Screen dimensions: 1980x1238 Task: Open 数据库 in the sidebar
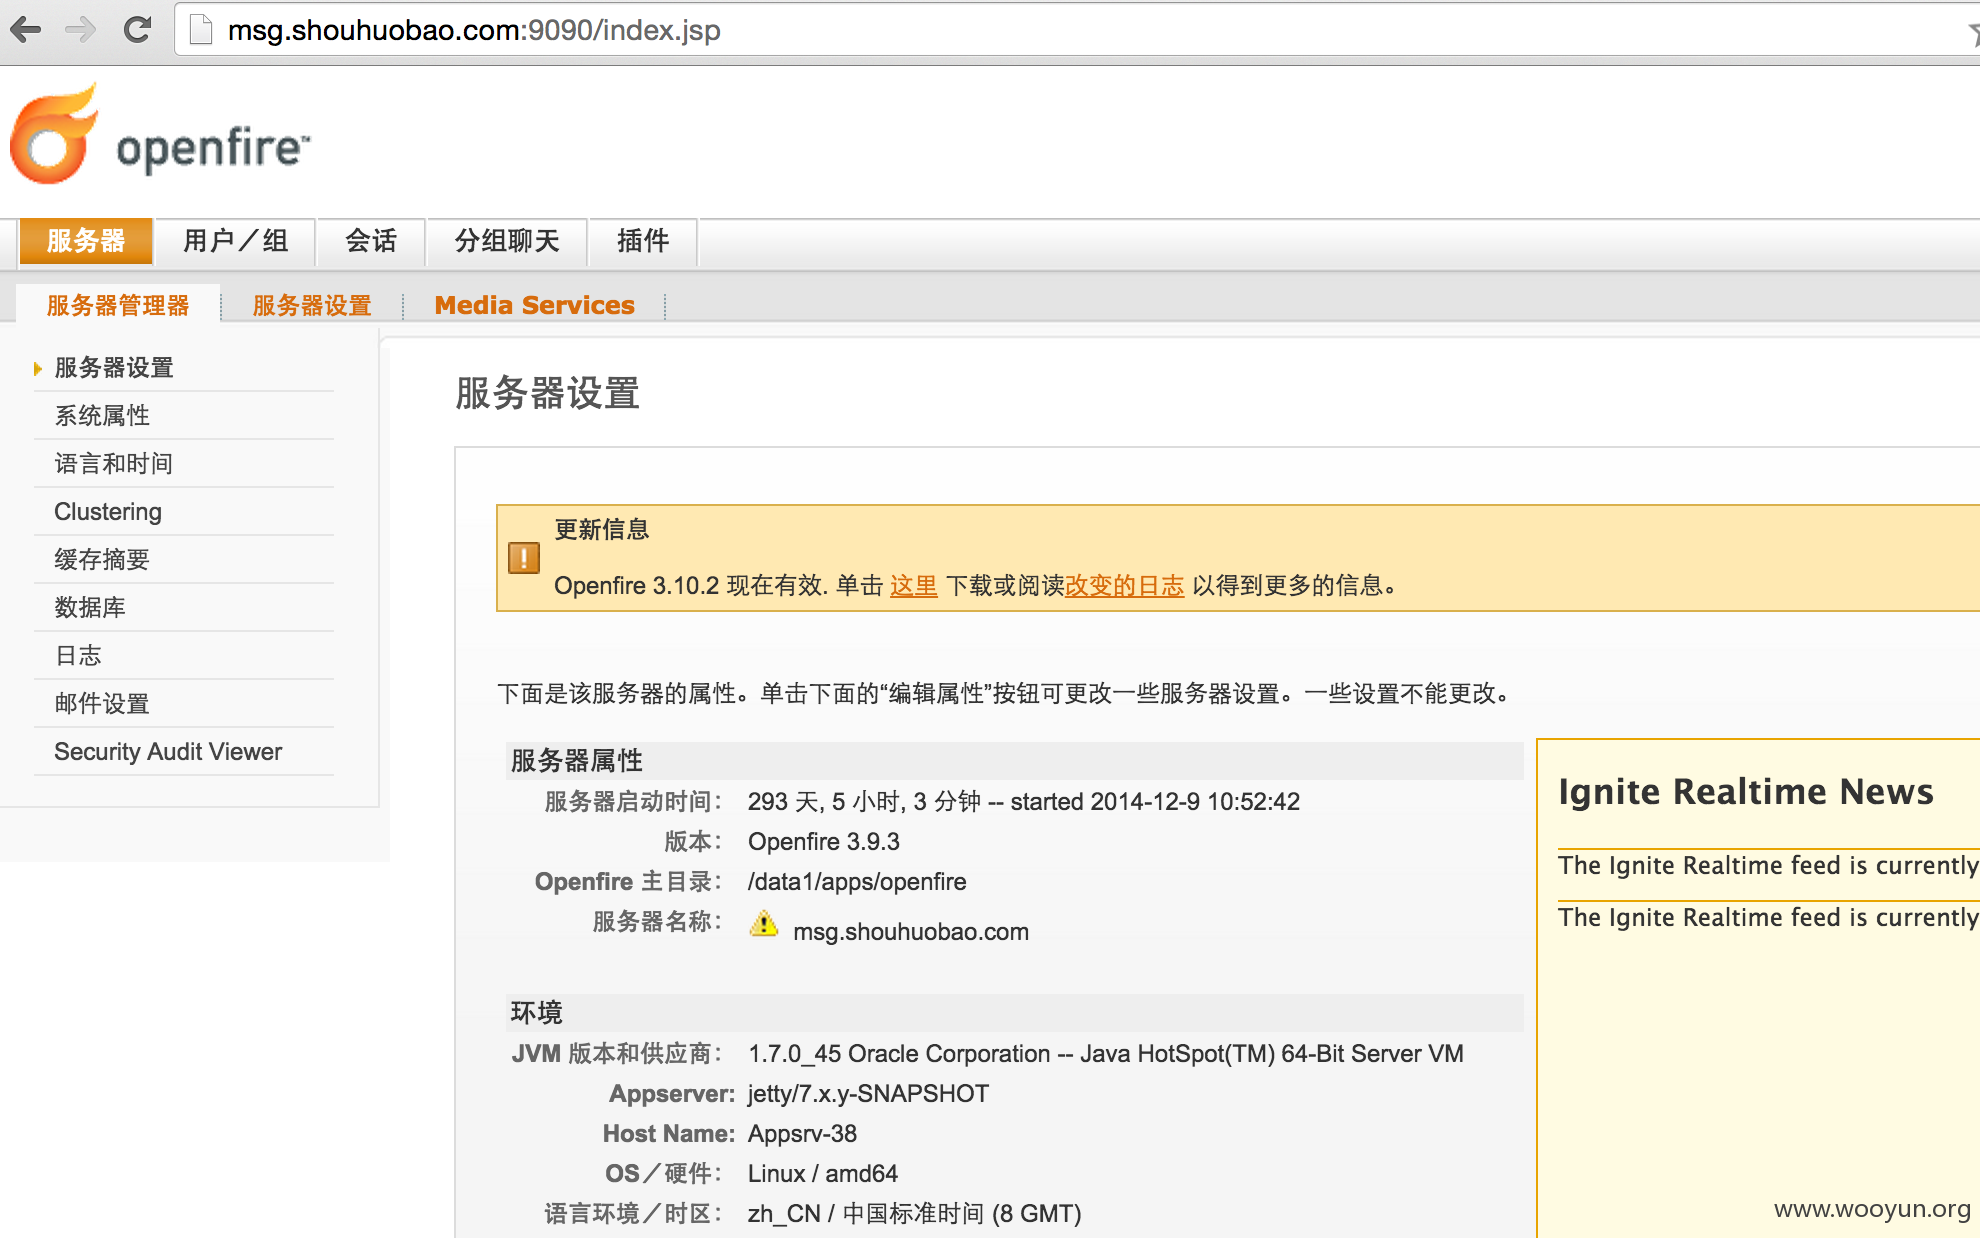(90, 608)
